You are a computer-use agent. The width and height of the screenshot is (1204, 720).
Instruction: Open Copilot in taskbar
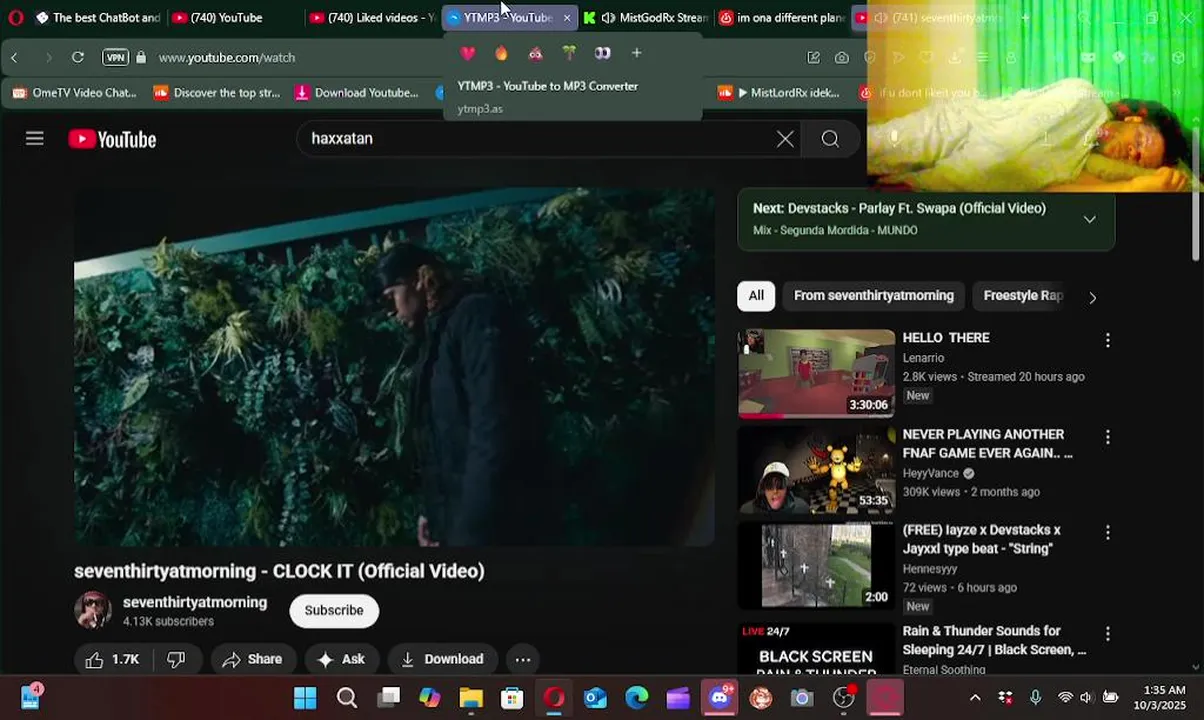point(430,698)
